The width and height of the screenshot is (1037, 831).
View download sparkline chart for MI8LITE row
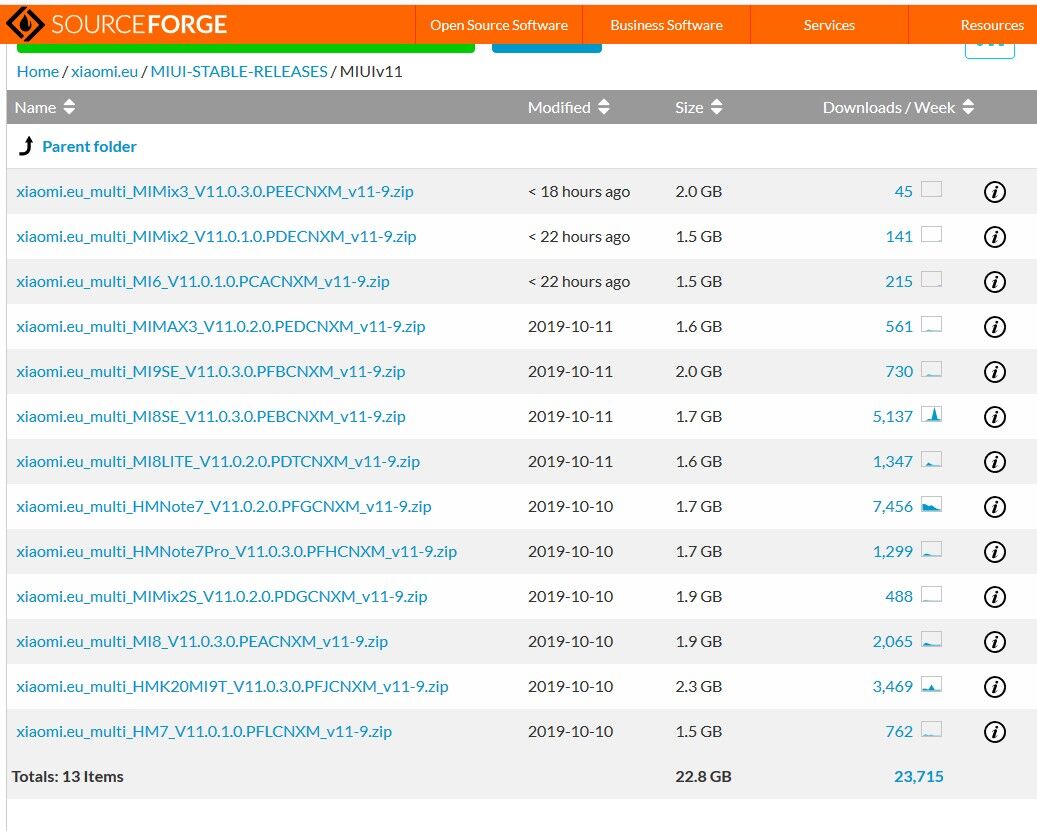[x=931, y=459]
